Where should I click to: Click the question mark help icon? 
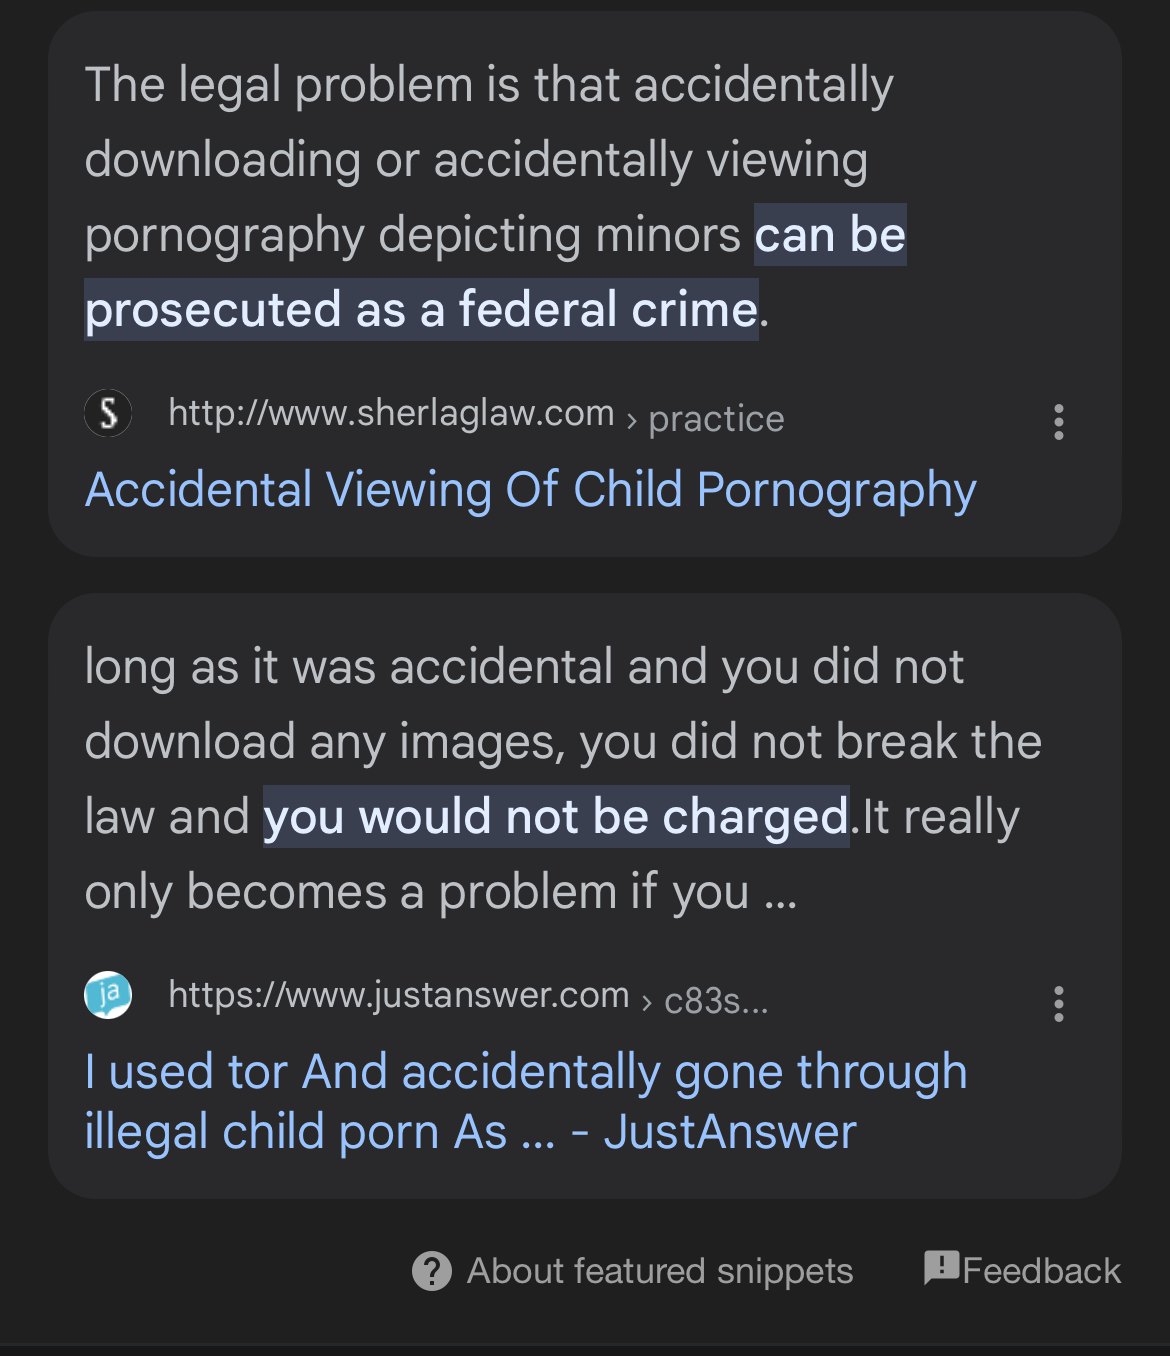432,1271
